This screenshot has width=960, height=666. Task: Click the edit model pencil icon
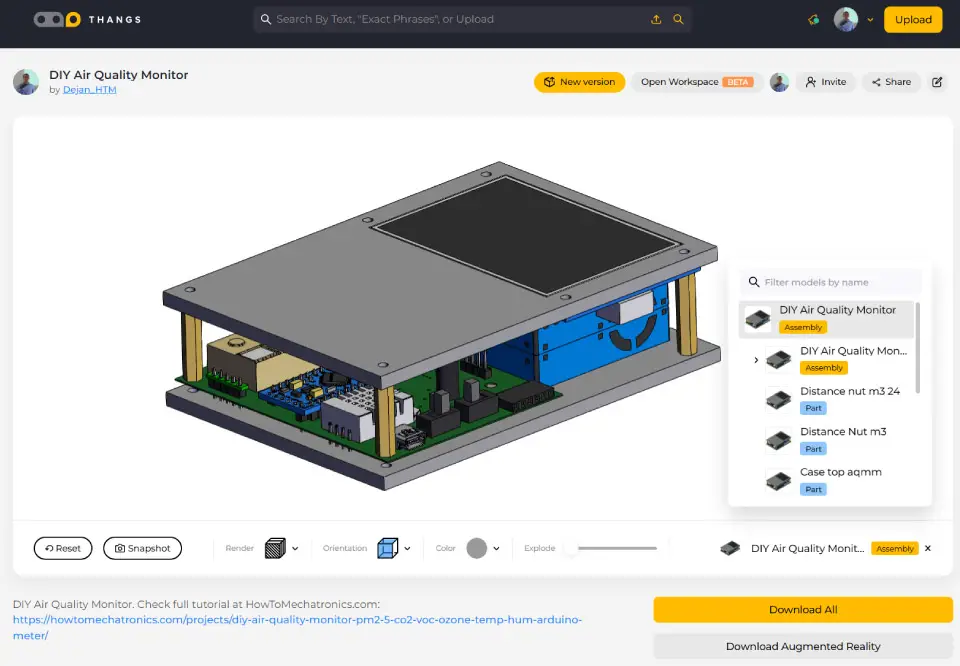(x=937, y=82)
